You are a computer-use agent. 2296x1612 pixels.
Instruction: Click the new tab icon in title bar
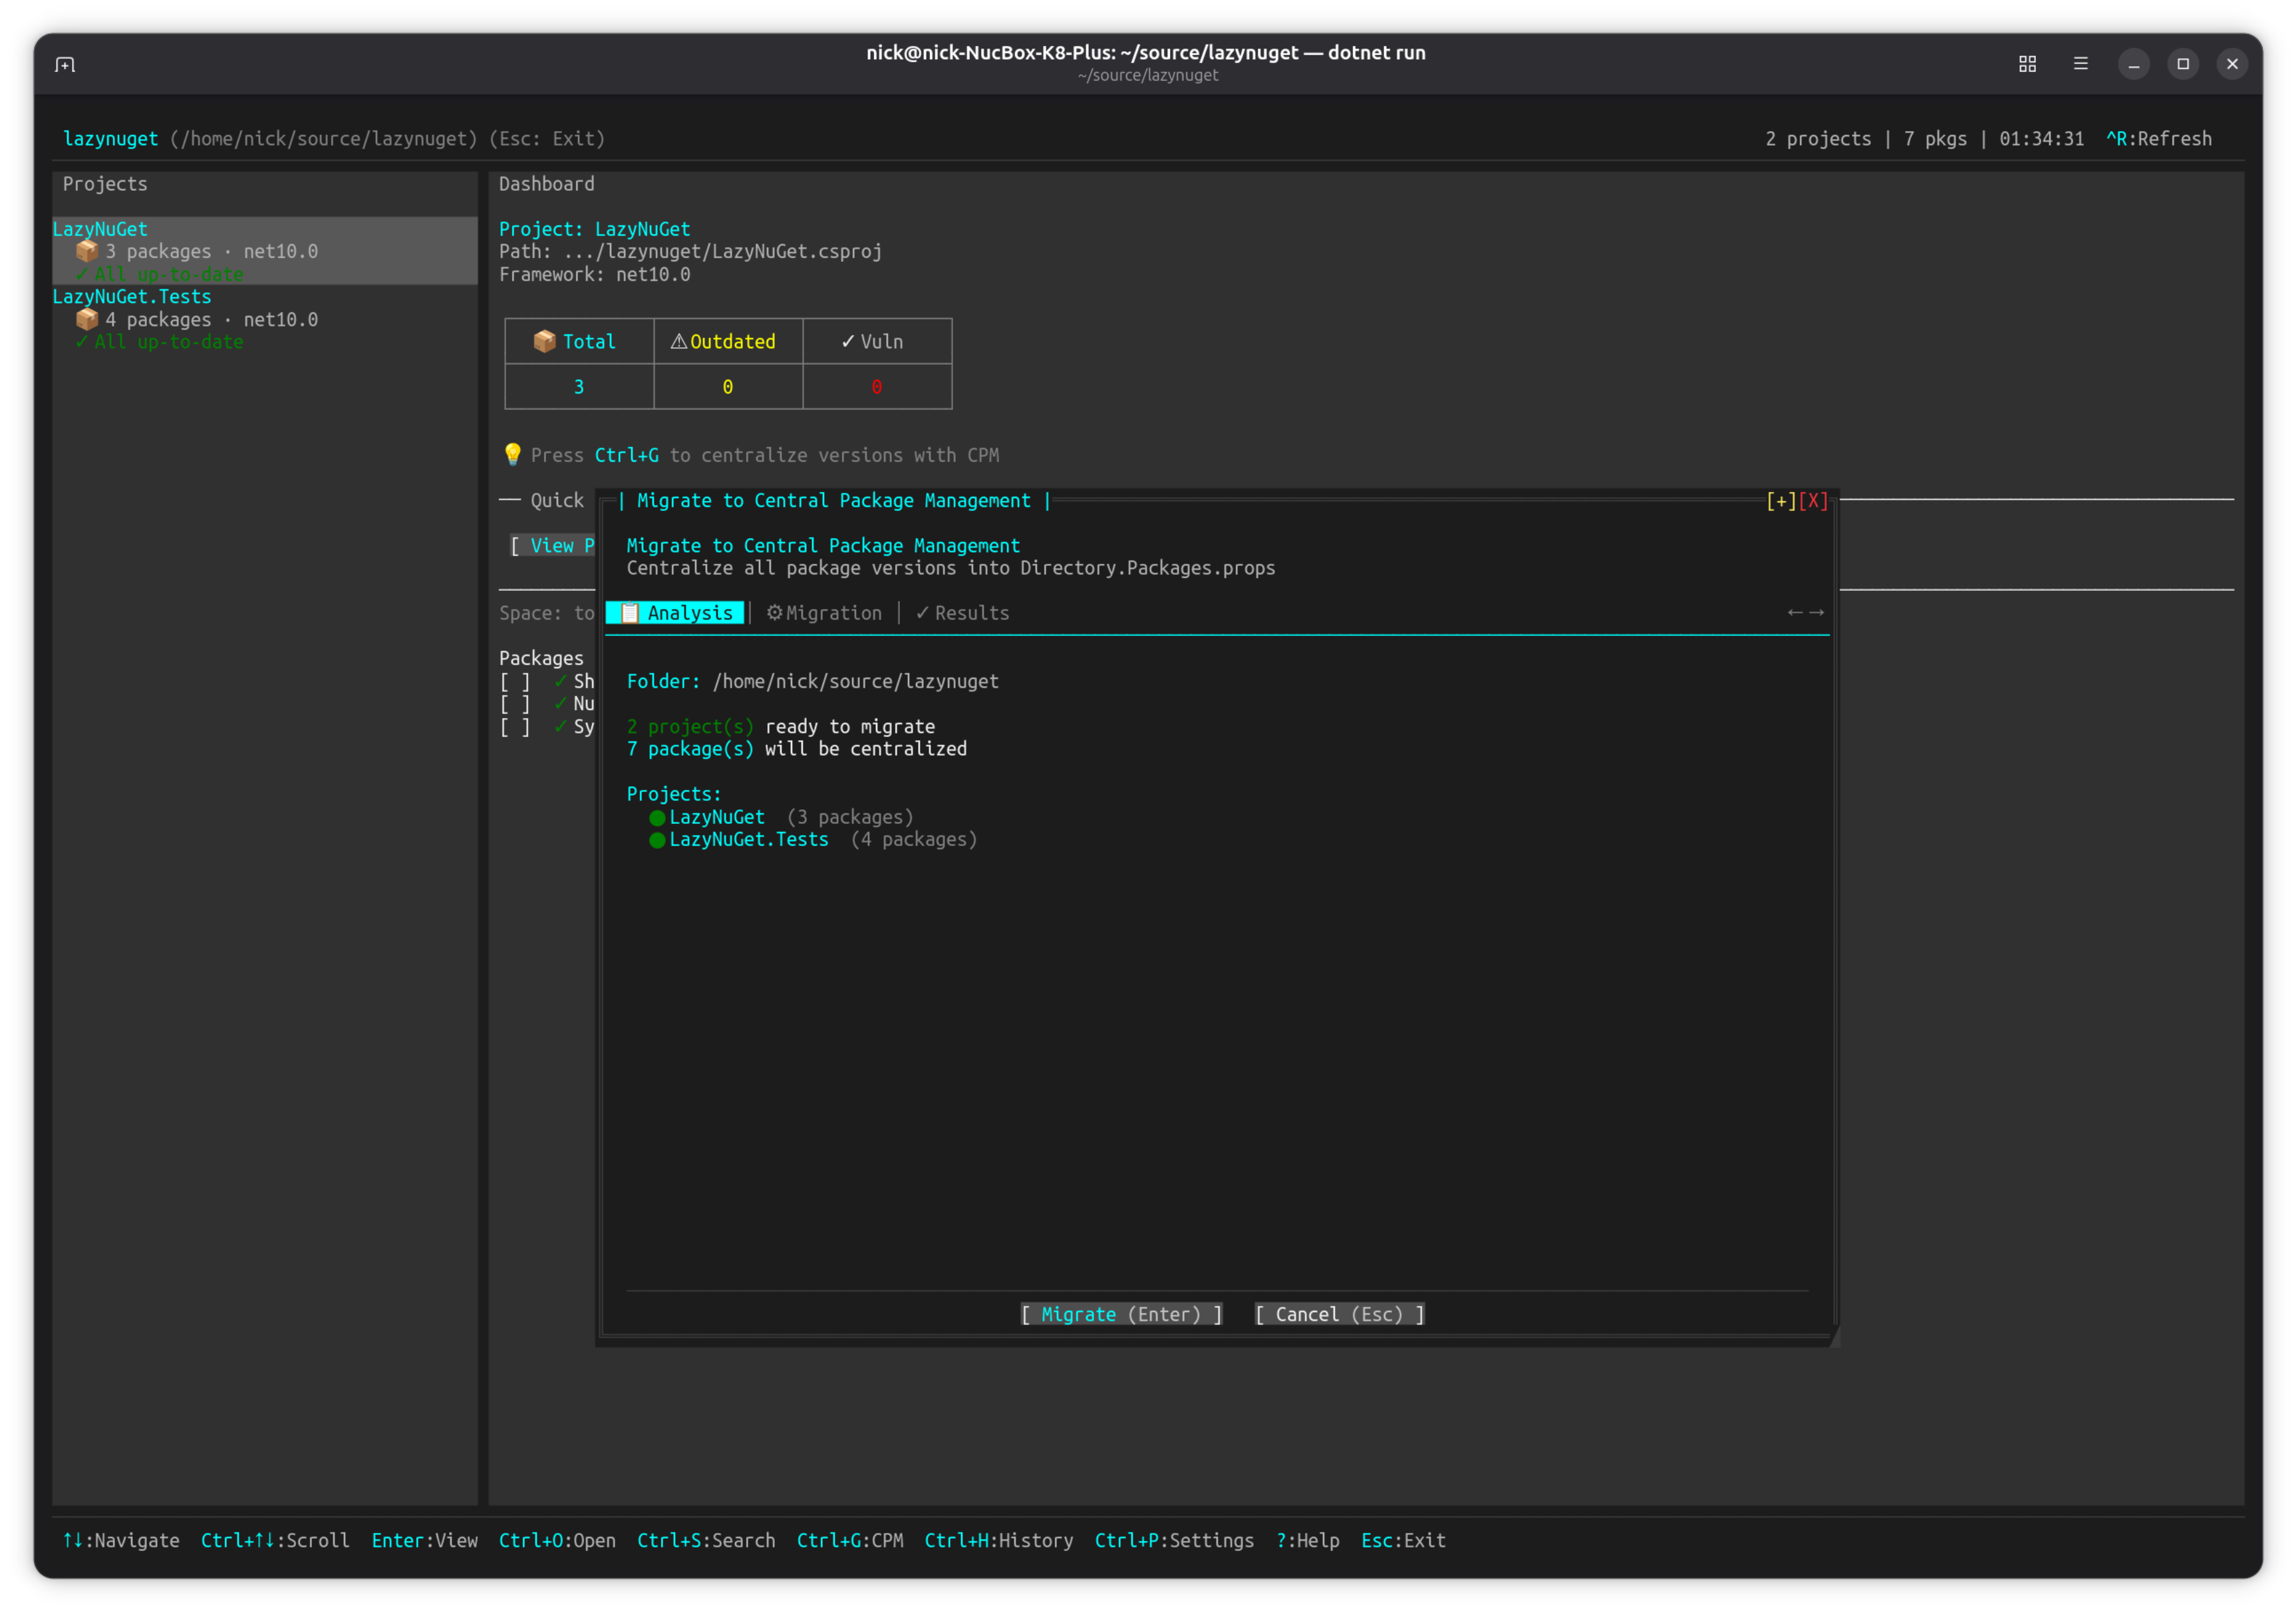point(65,64)
